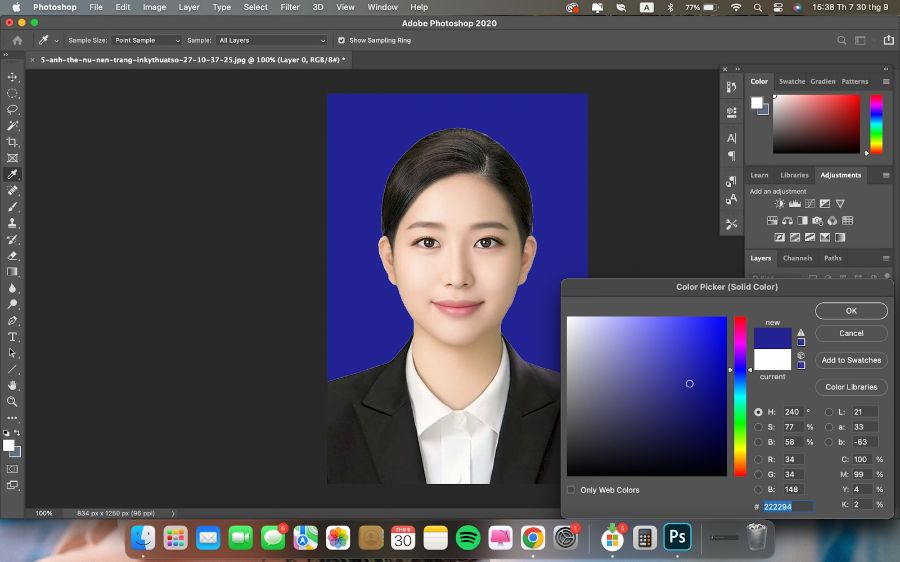900x562 pixels.
Task: Click the Quick Mask mode icon
Action: (12, 469)
